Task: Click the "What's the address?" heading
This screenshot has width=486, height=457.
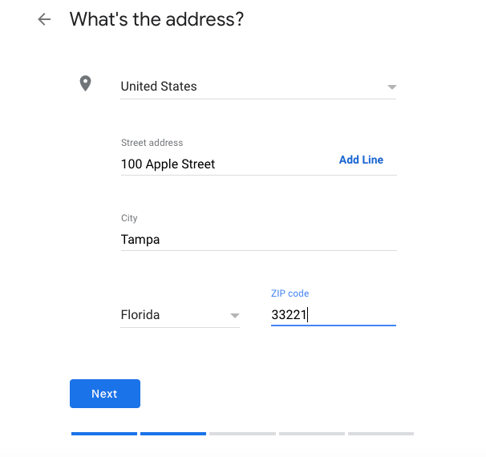Action: tap(157, 19)
